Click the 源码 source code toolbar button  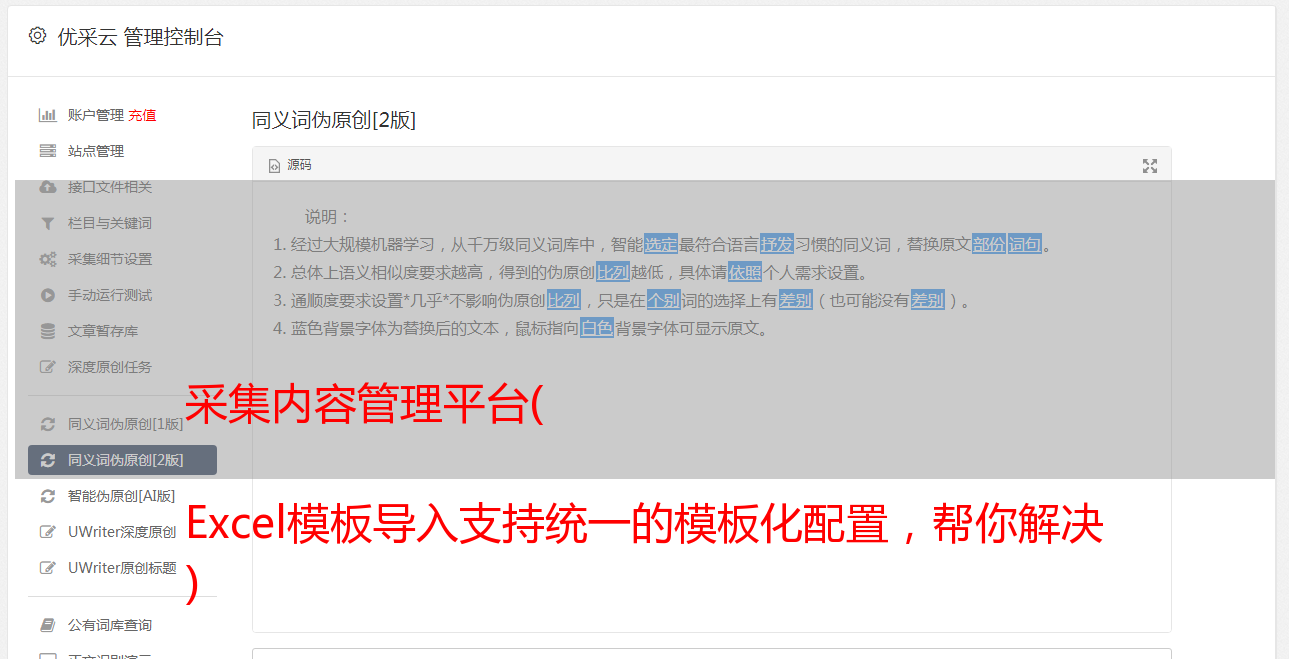(290, 165)
